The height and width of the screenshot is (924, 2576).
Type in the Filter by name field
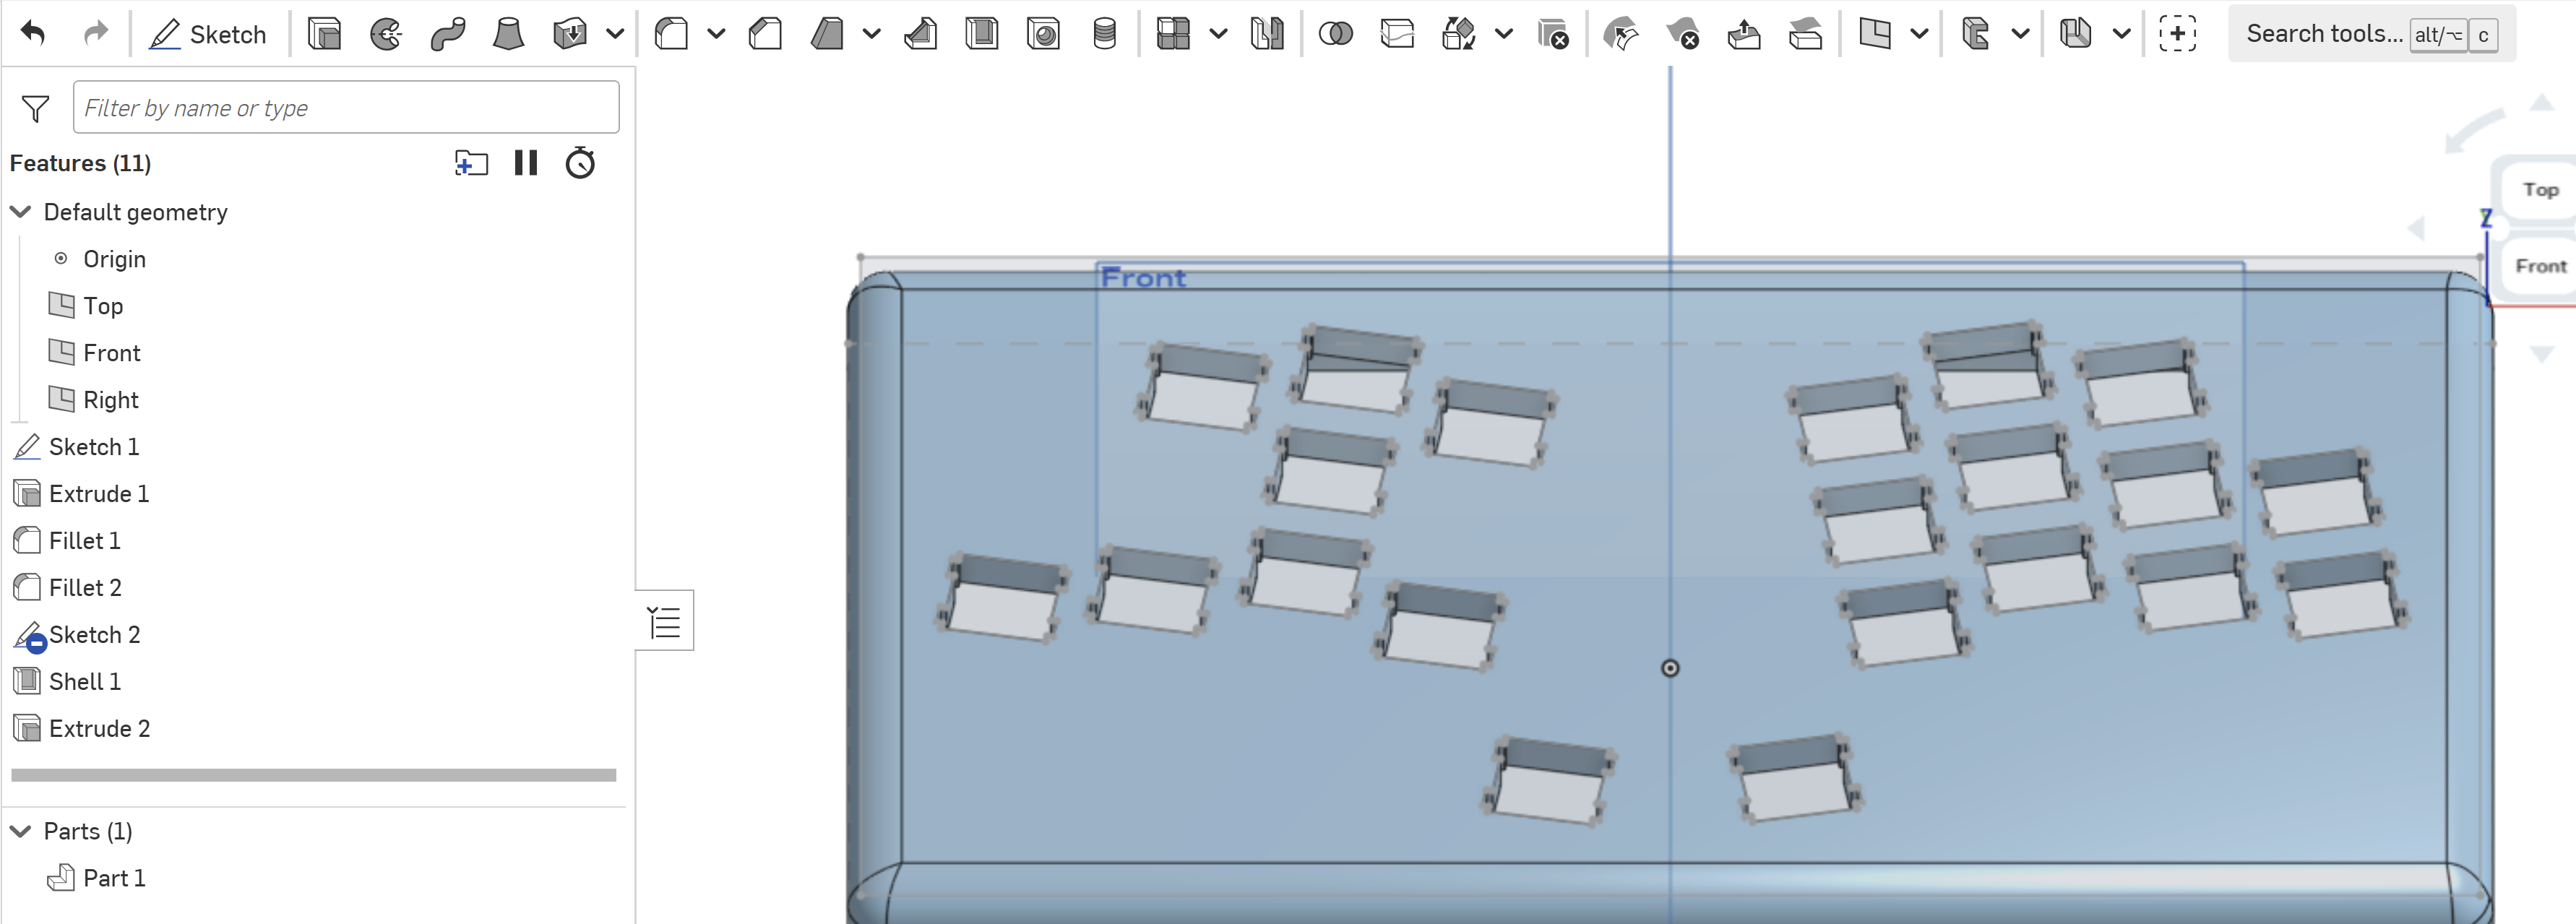tap(345, 107)
